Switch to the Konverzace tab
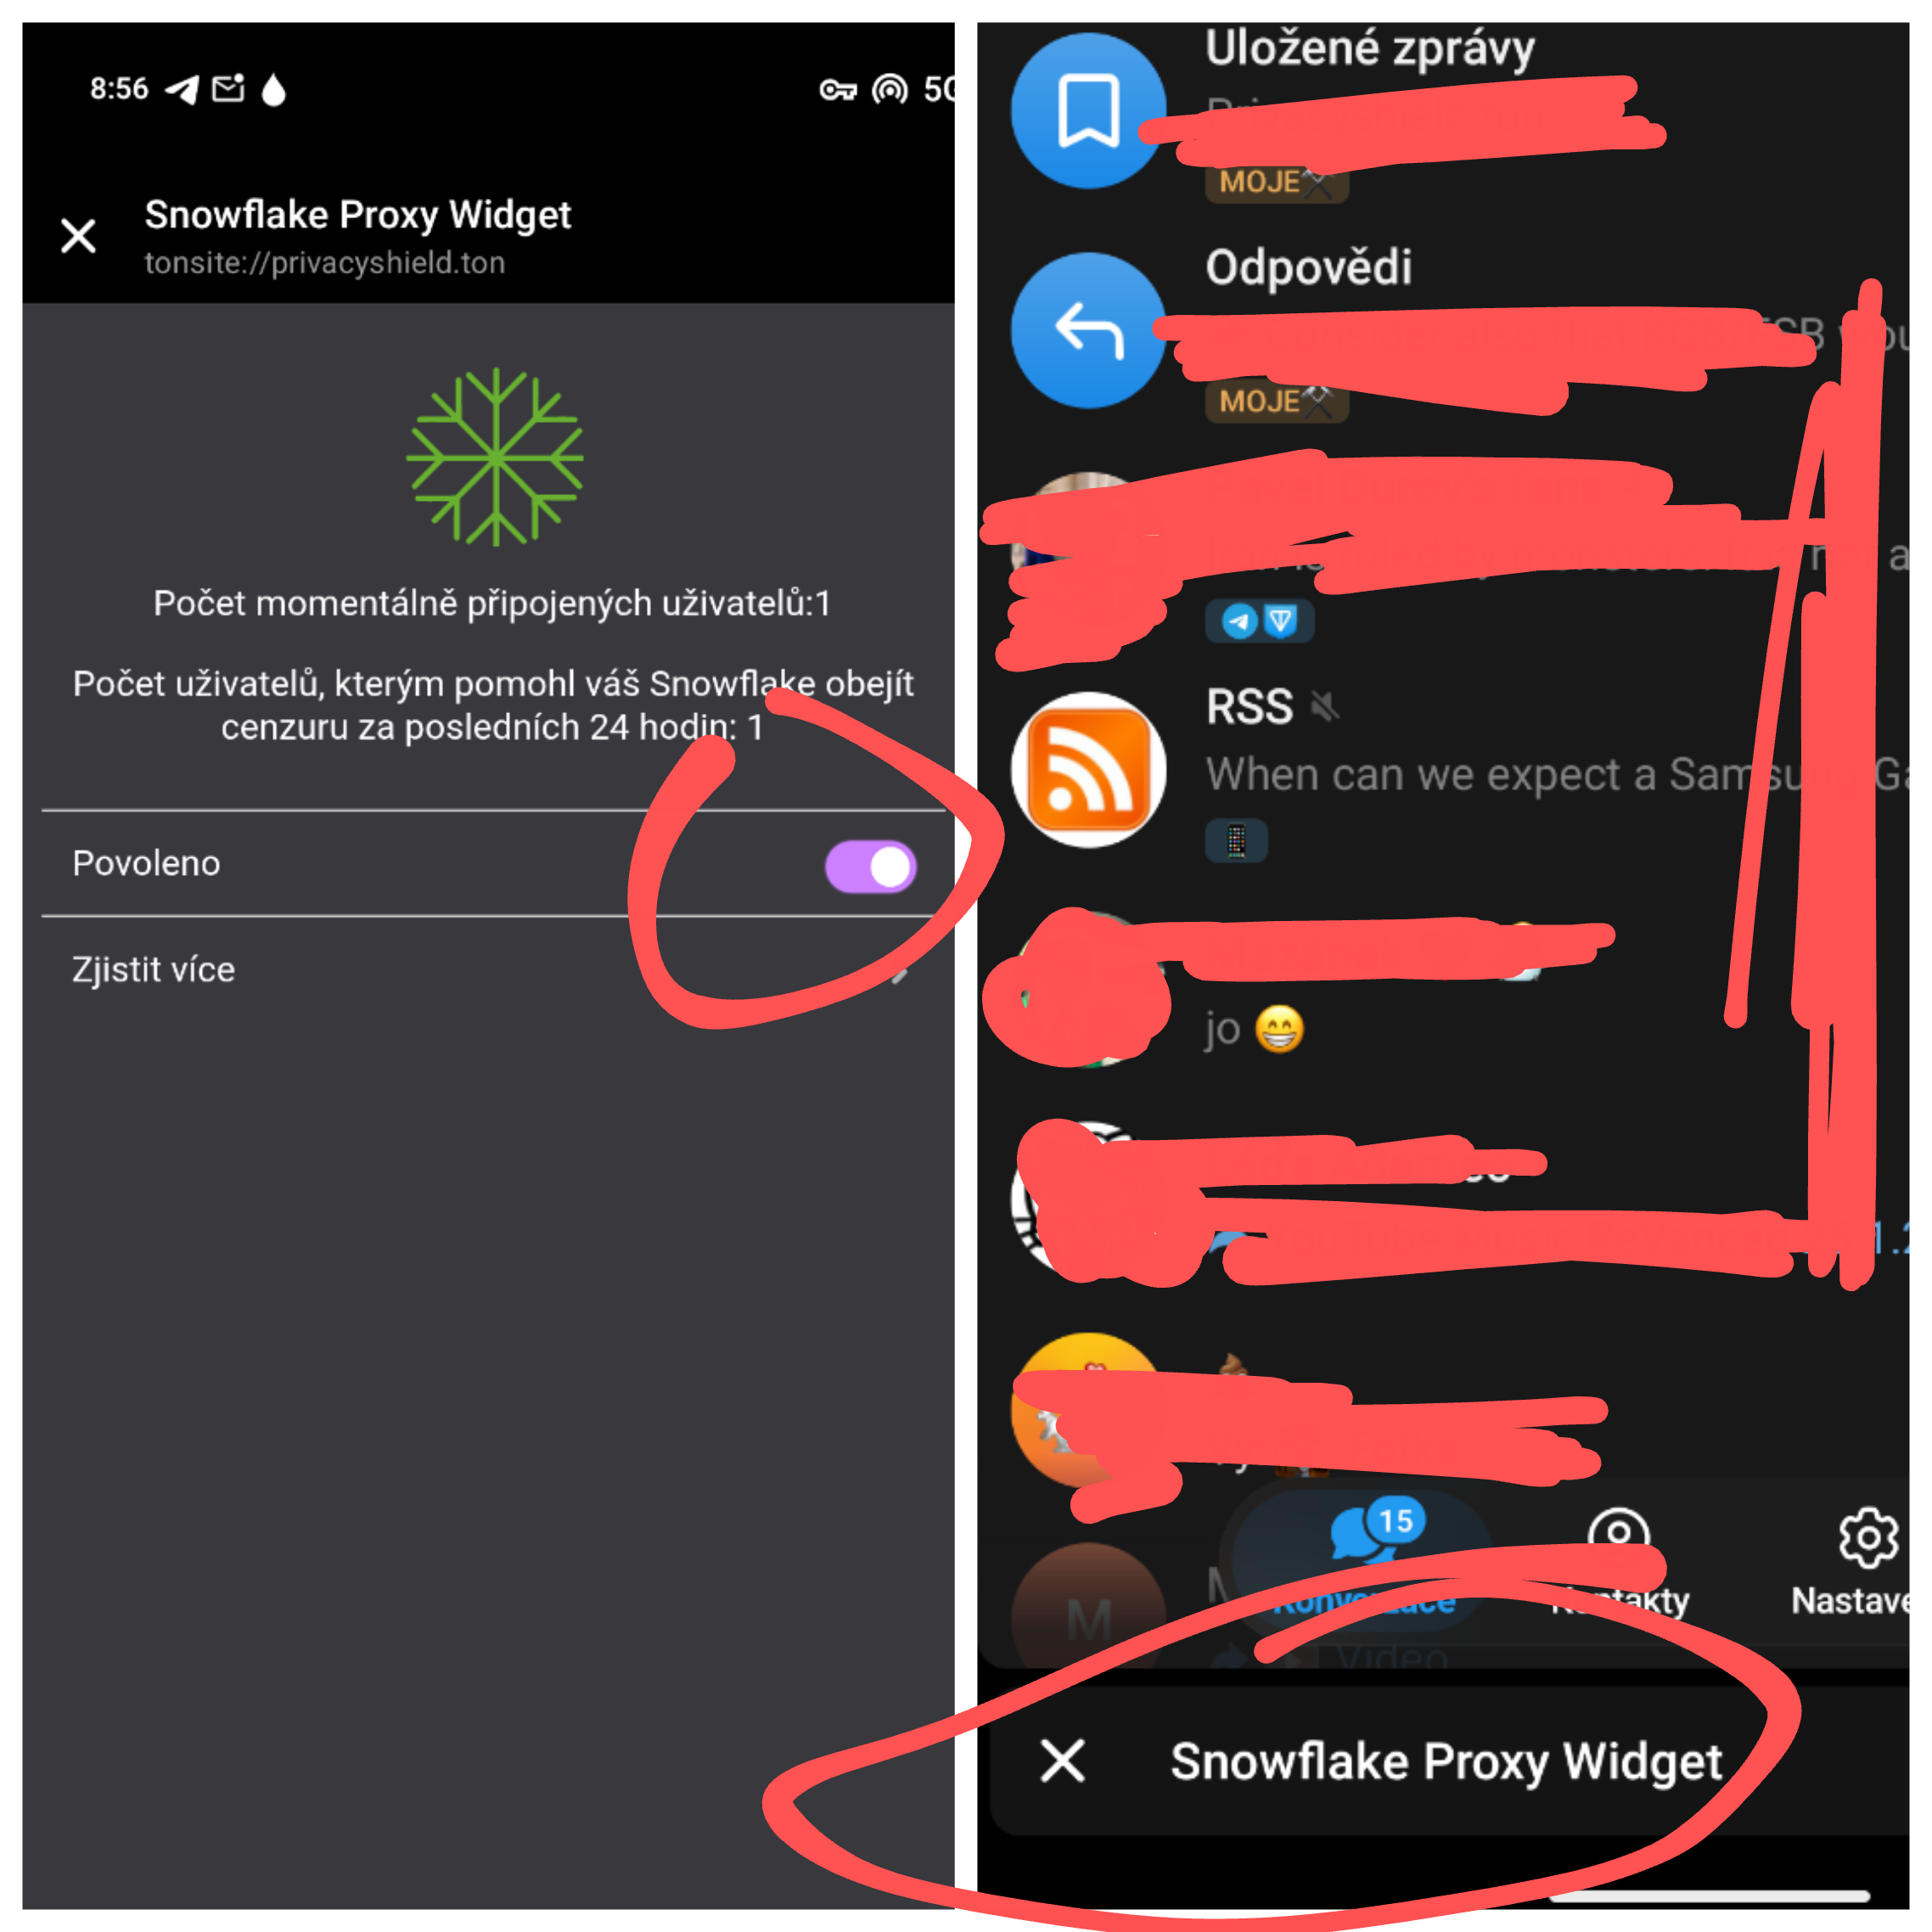This screenshot has width=1932, height=1932. pos(1363,1561)
